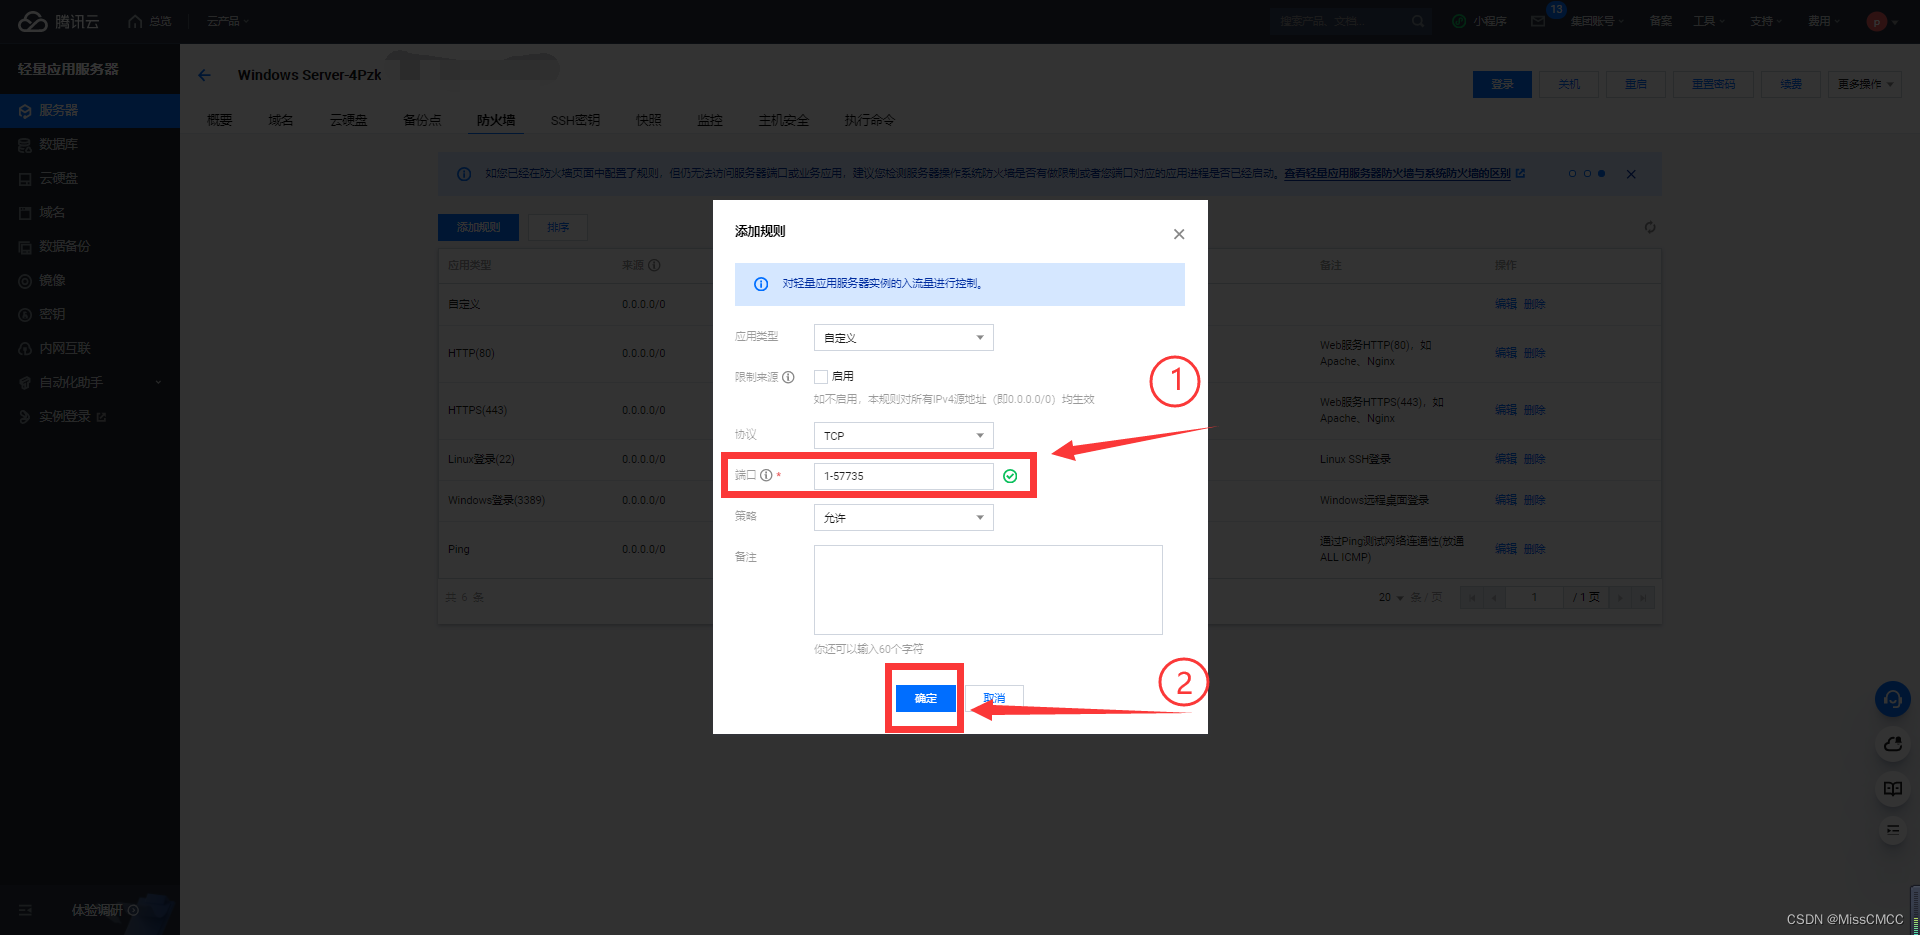
Task: Switch to the 备份点 tab
Action: click(422, 120)
